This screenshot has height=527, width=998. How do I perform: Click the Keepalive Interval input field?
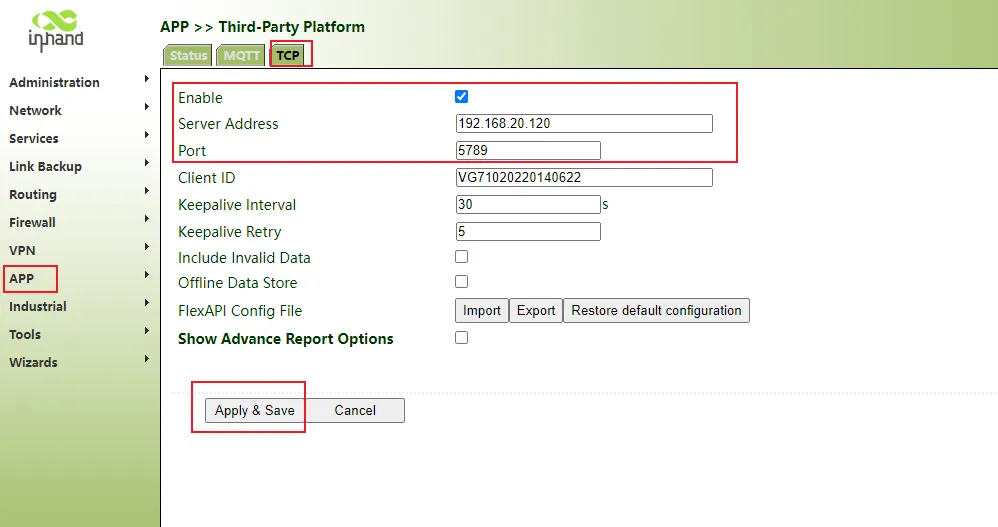(528, 204)
